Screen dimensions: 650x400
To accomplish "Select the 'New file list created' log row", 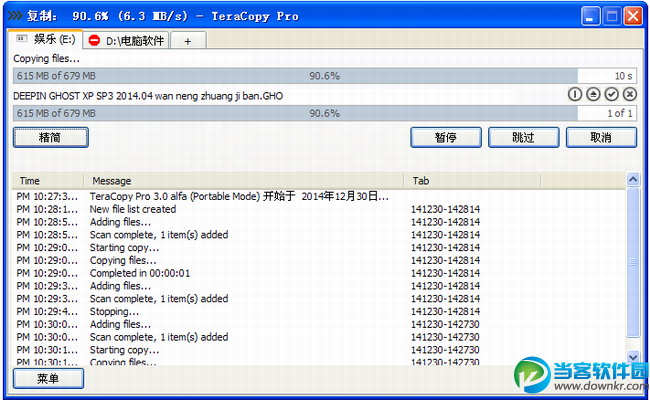I will point(319,209).
